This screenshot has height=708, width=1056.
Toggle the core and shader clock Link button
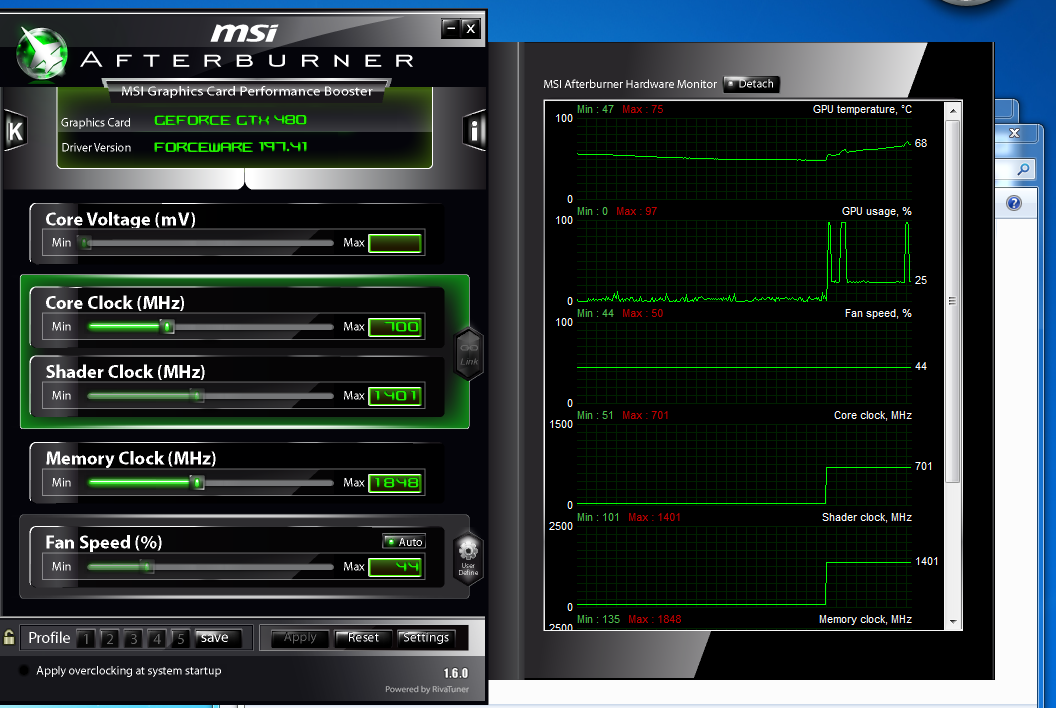click(x=469, y=354)
